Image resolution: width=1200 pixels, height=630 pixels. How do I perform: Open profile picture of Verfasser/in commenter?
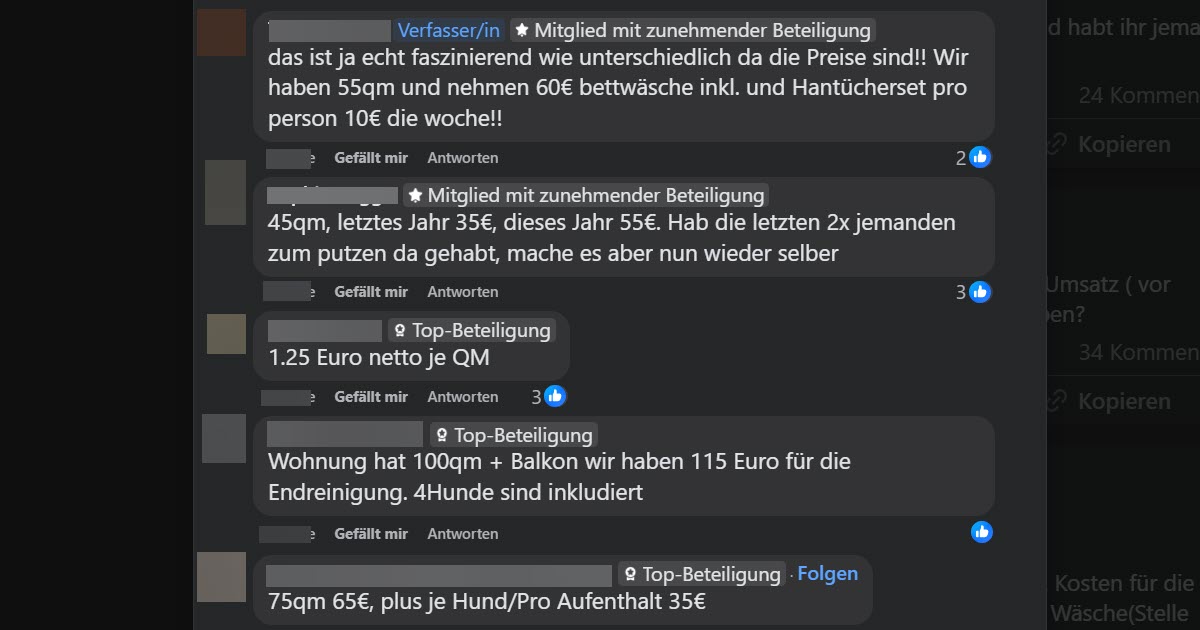[222, 32]
